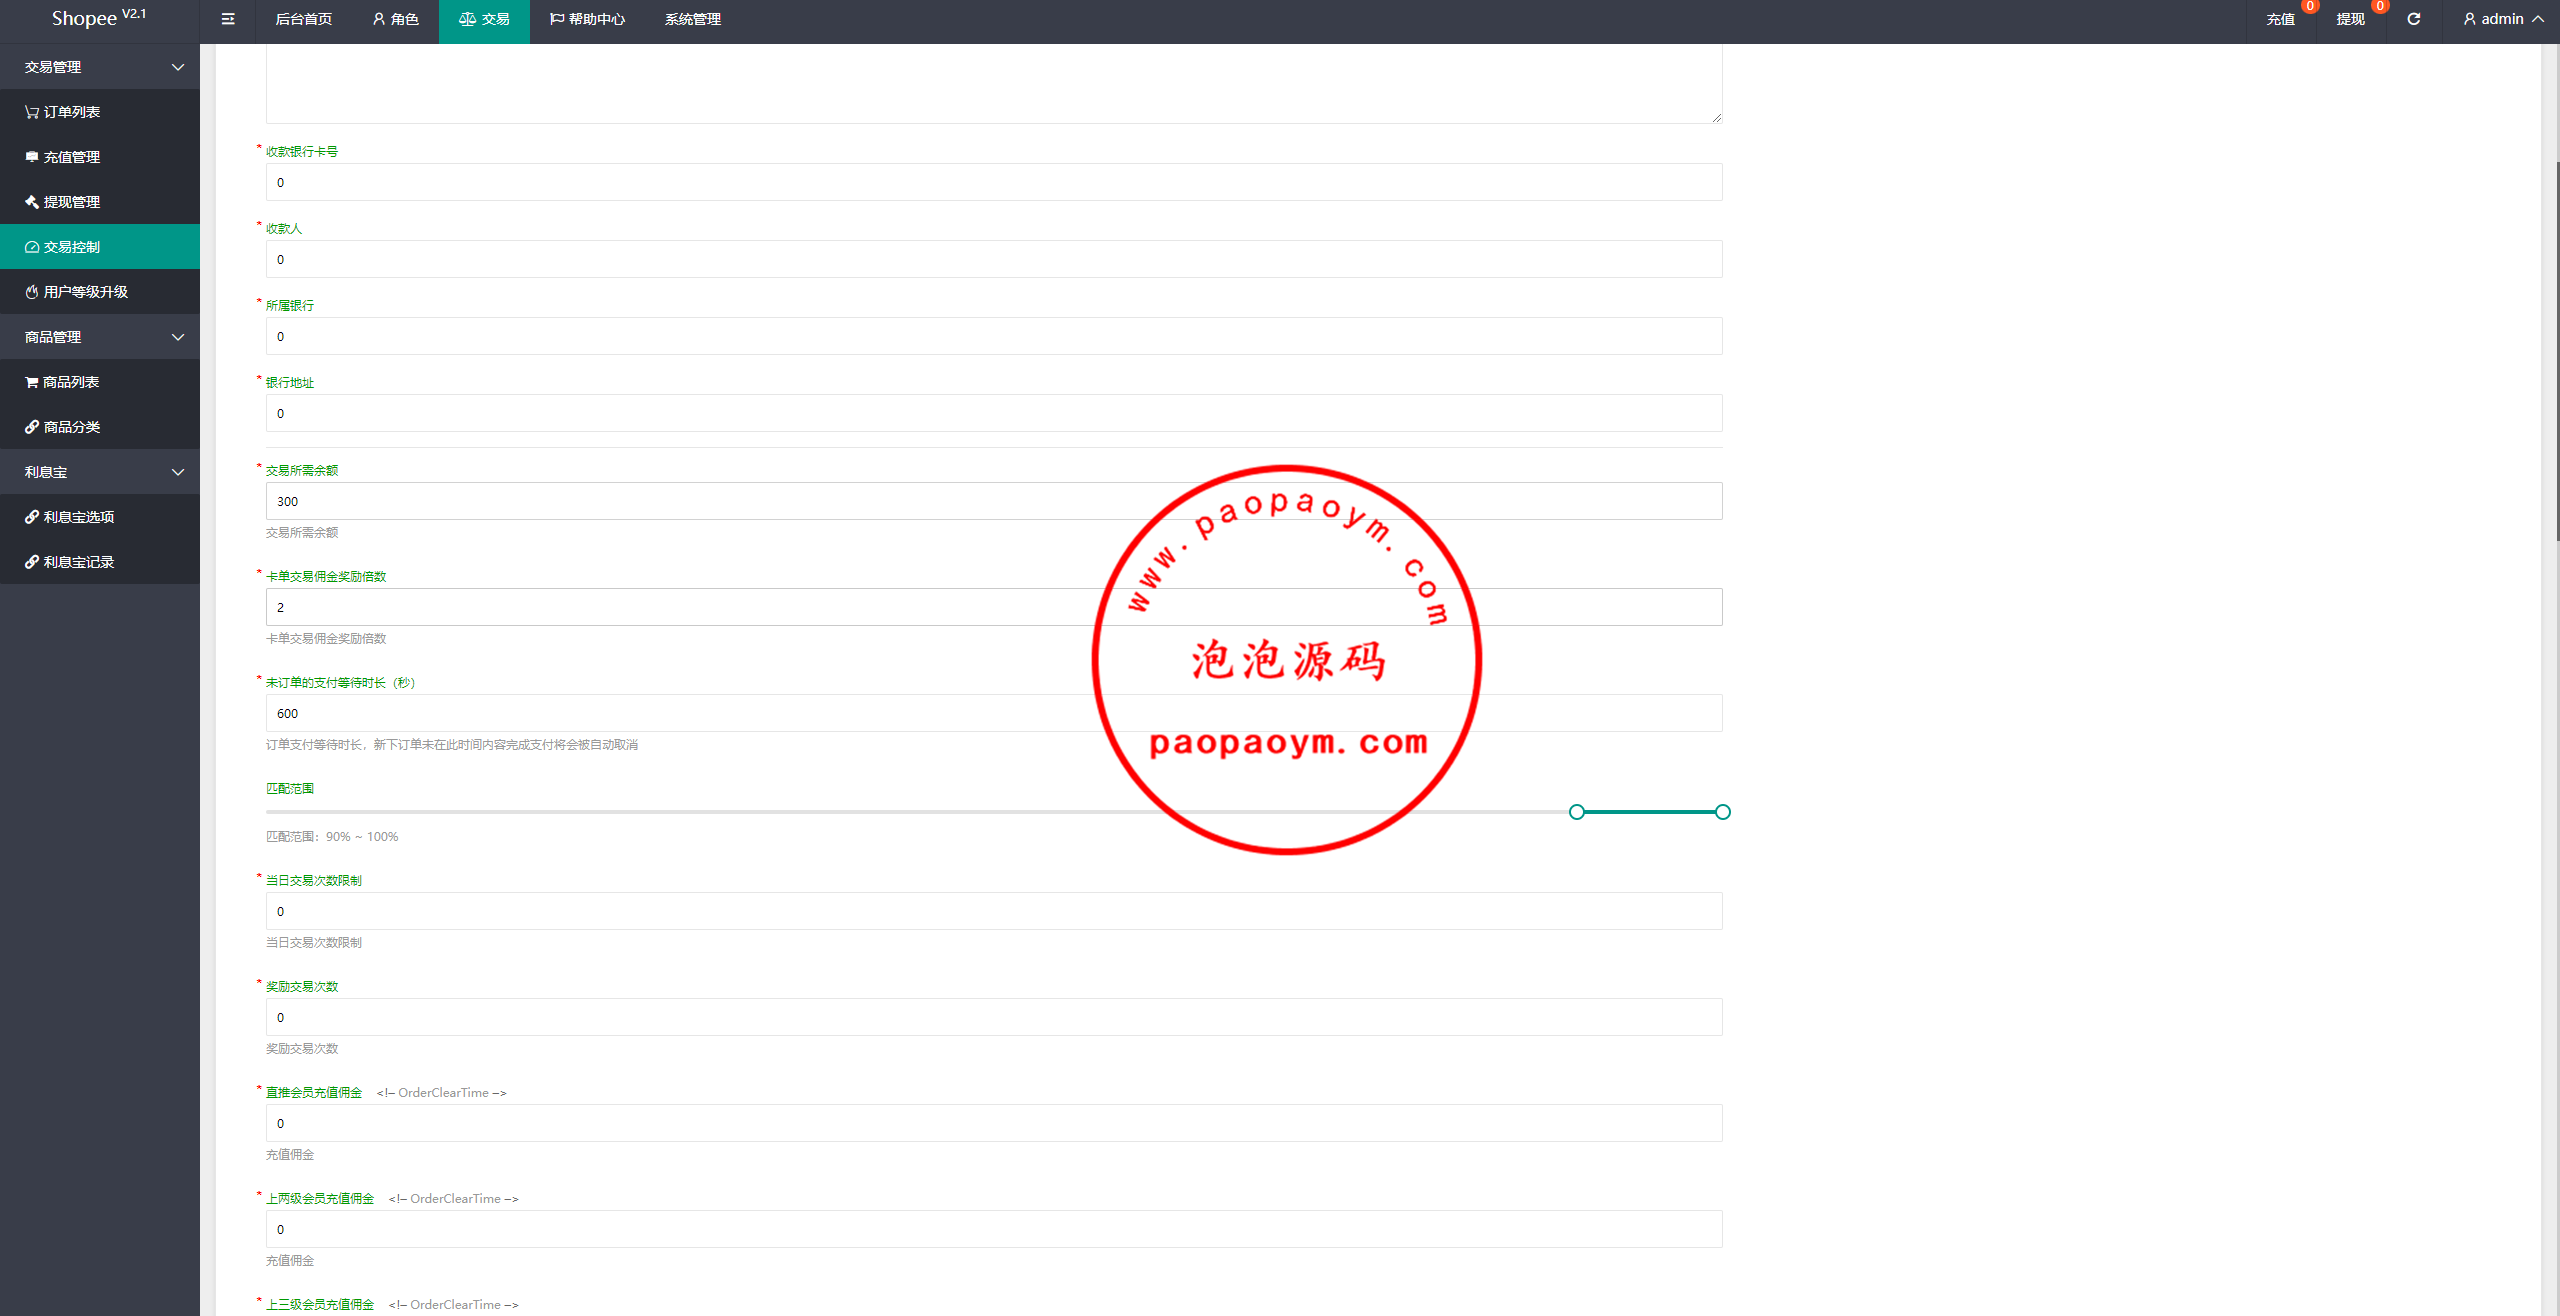Collapse the 利息宝 sidebar group
The height and width of the screenshot is (1316, 2560).
(100, 472)
